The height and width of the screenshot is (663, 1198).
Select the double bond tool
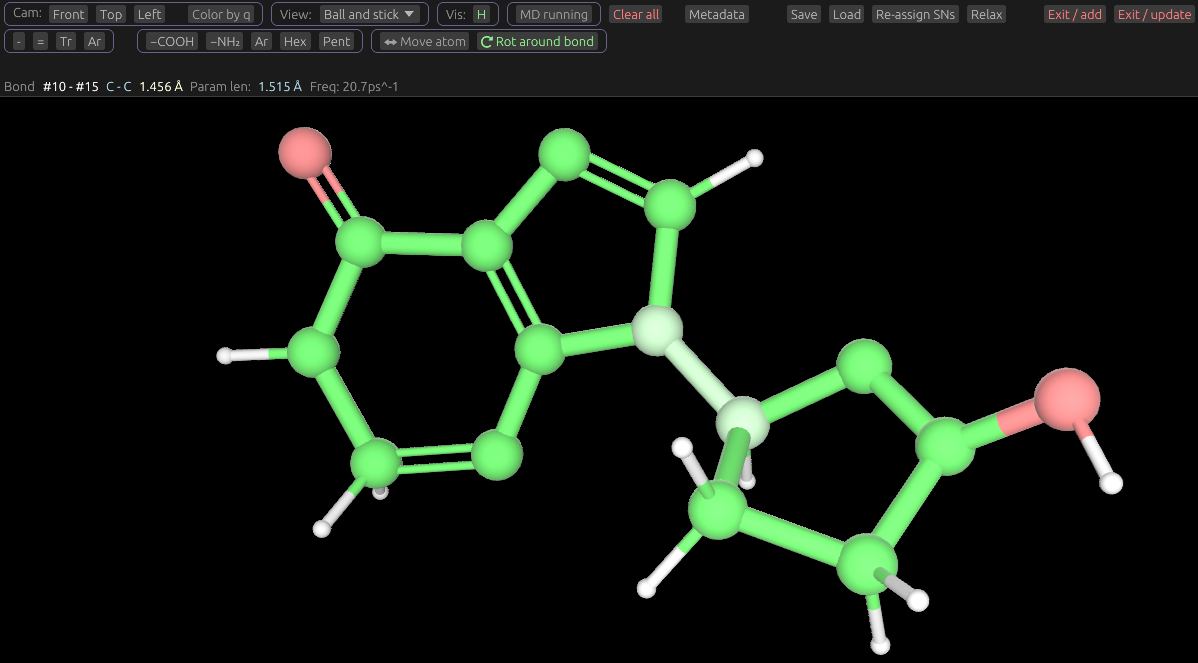pos(40,41)
